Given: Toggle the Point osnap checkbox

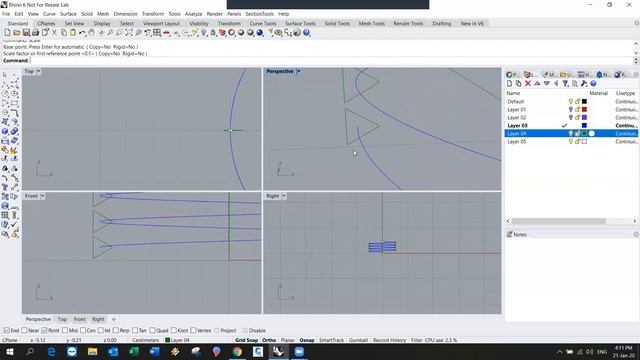Looking at the screenshot, I should pyautogui.click(x=44, y=330).
